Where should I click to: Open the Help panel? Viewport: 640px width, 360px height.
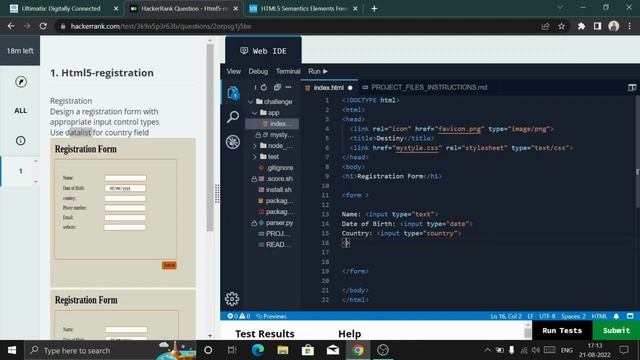[349, 334]
